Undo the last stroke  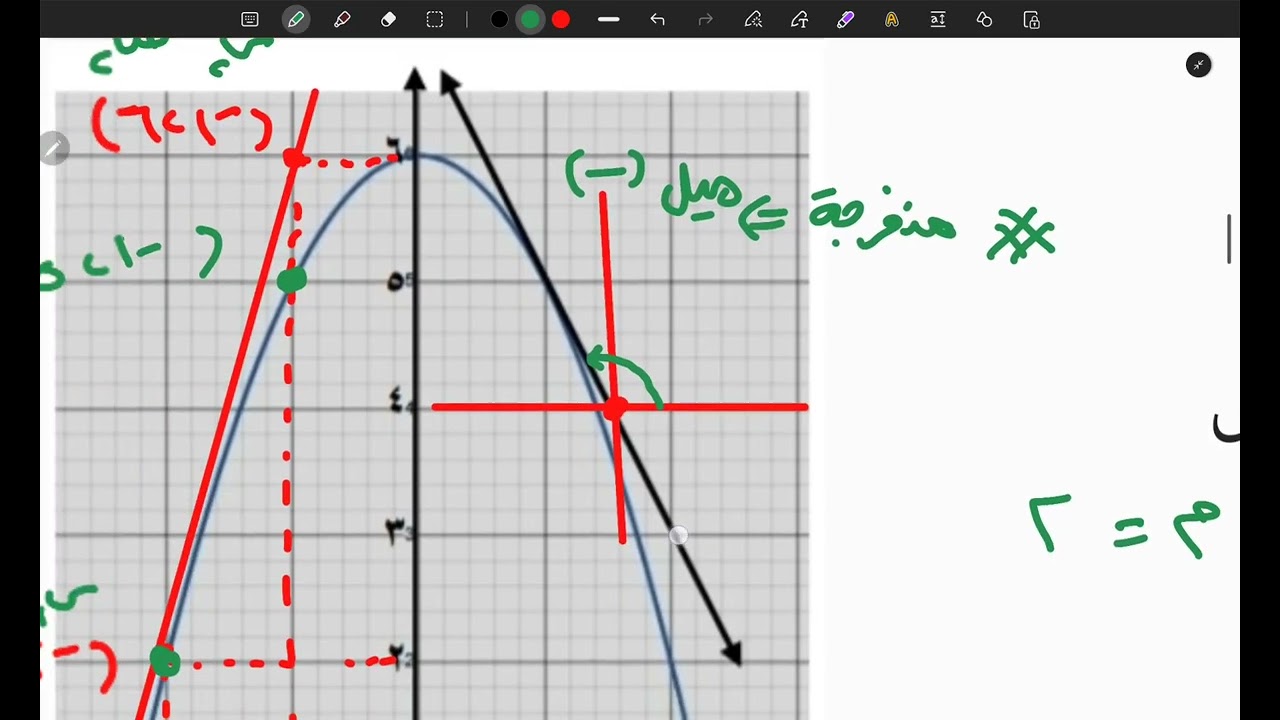click(x=657, y=20)
